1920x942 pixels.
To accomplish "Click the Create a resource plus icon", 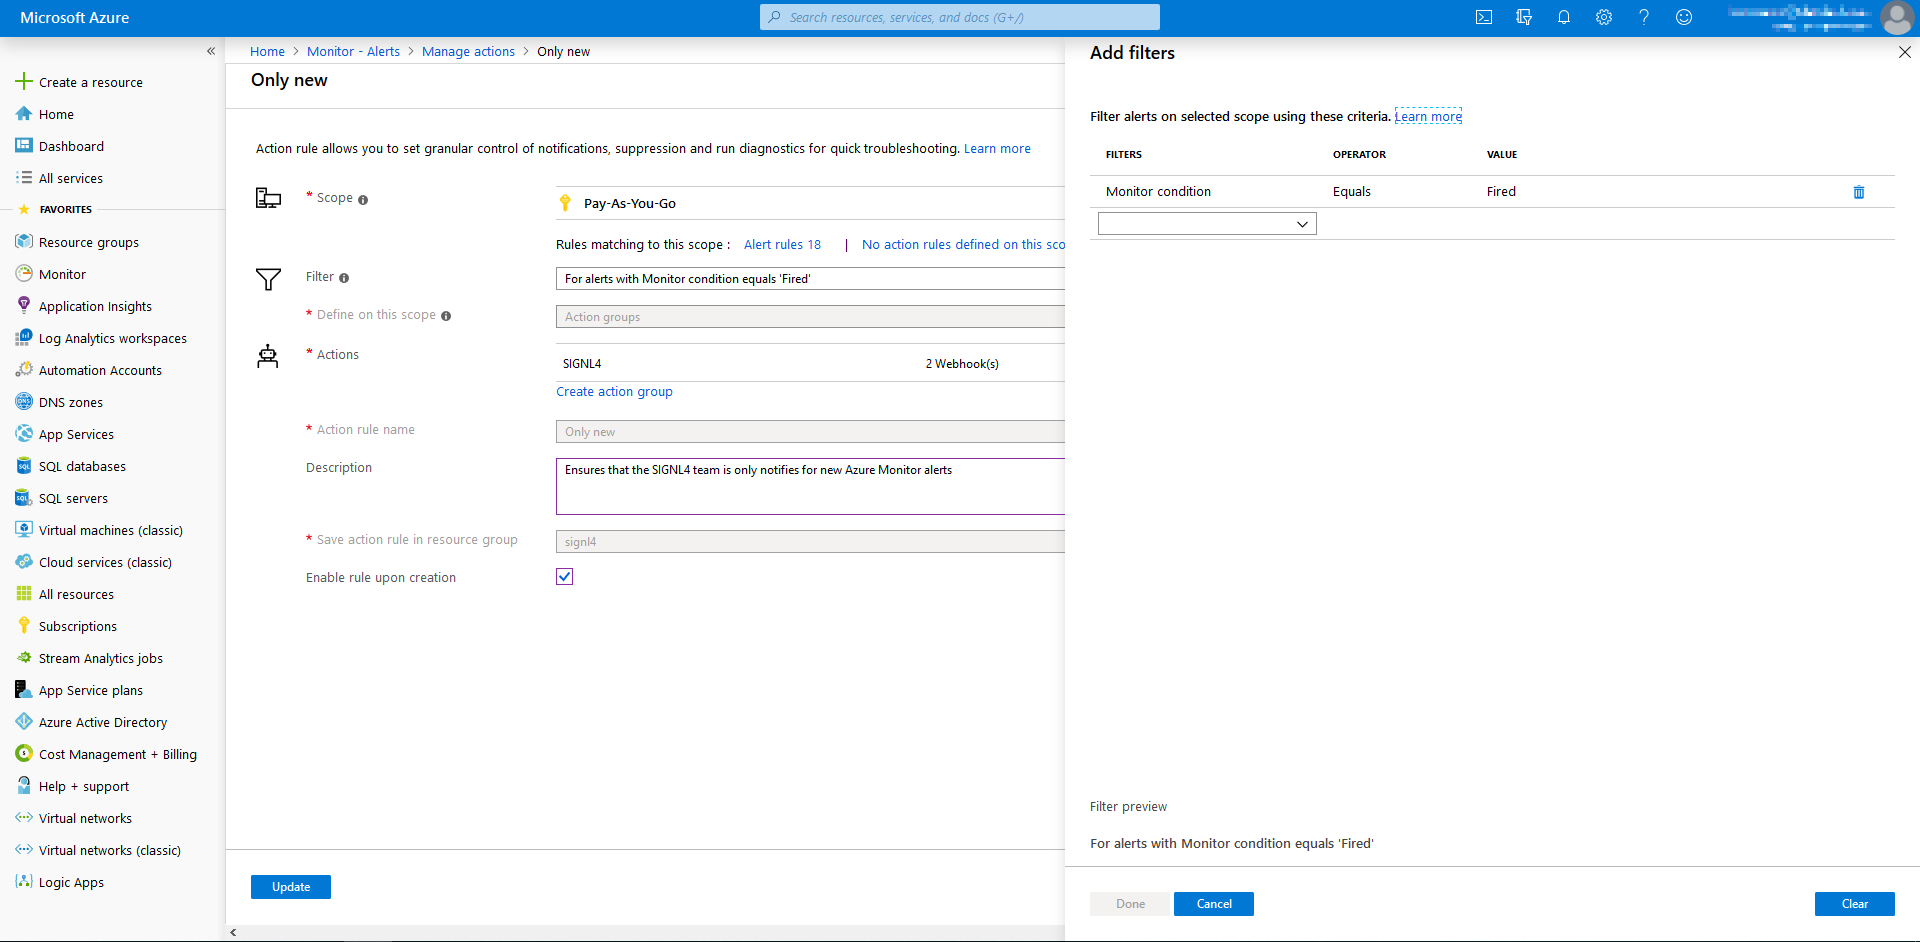I will click(x=24, y=81).
